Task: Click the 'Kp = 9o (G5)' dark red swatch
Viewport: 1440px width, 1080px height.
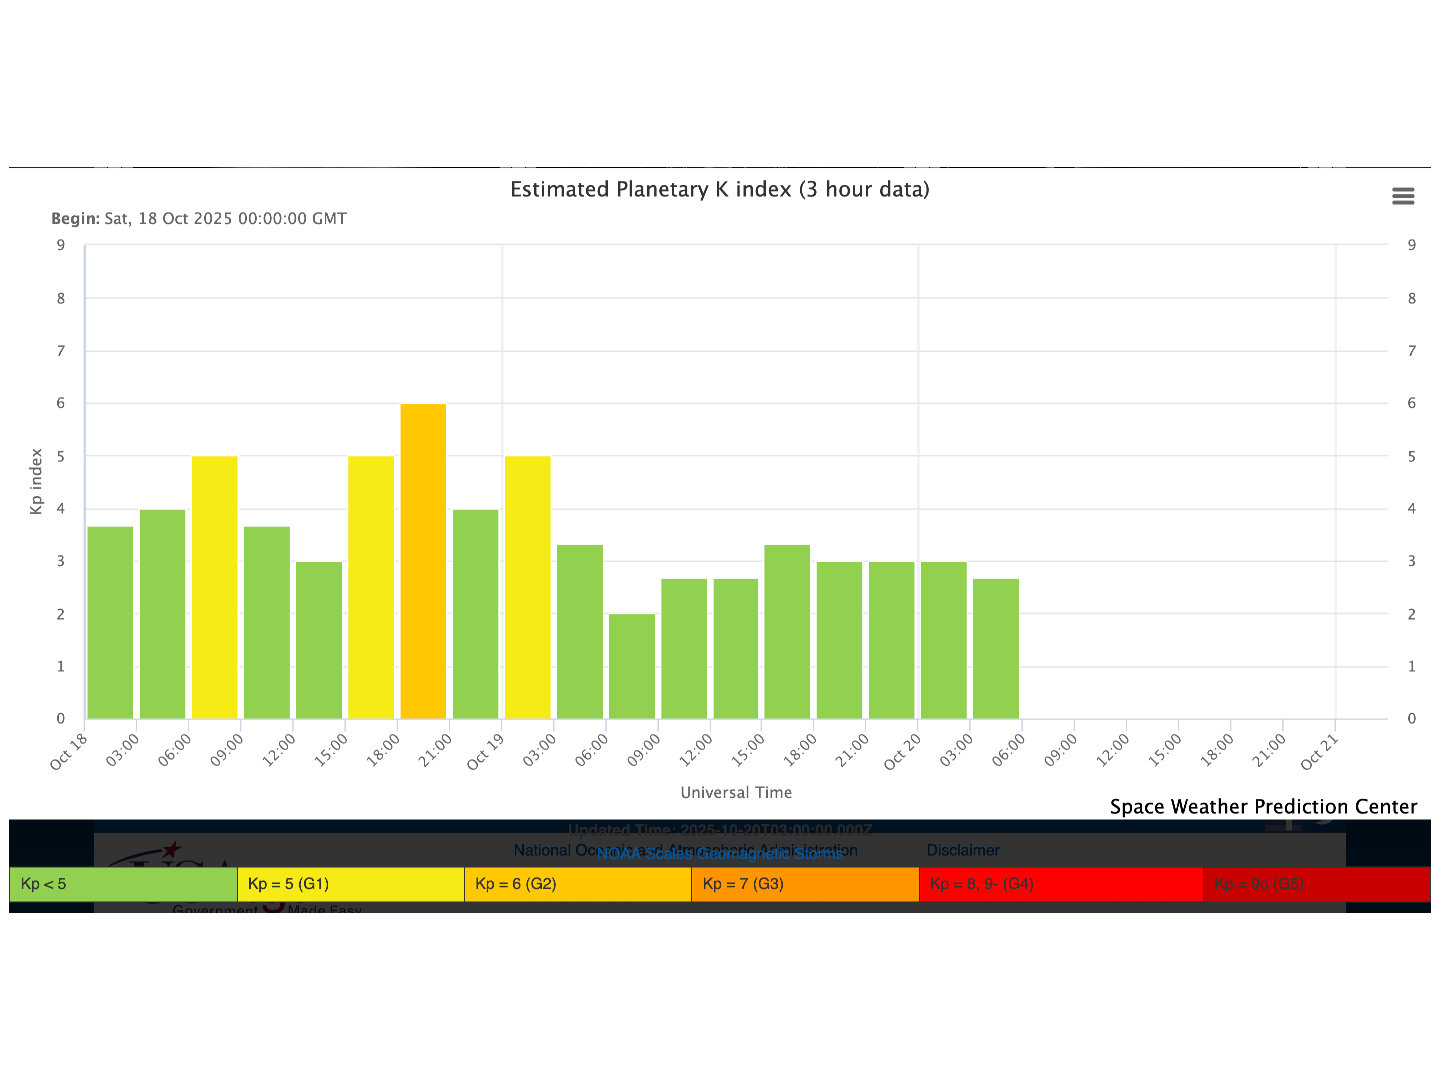Action: [1316, 884]
